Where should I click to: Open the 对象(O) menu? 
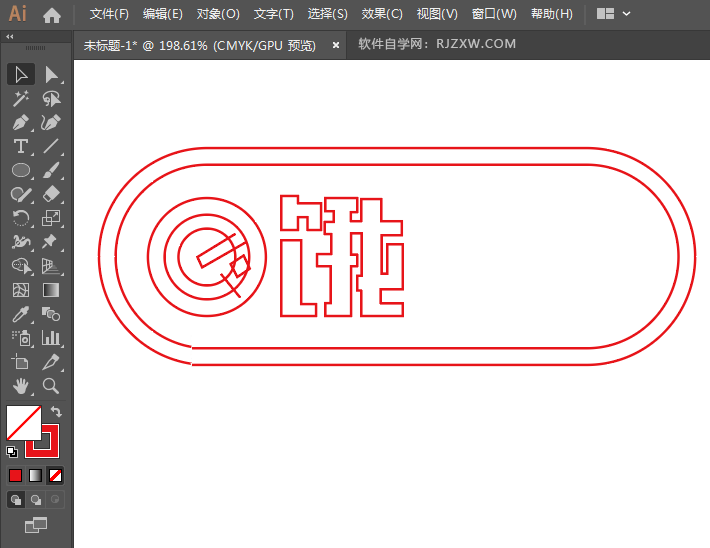pos(218,14)
